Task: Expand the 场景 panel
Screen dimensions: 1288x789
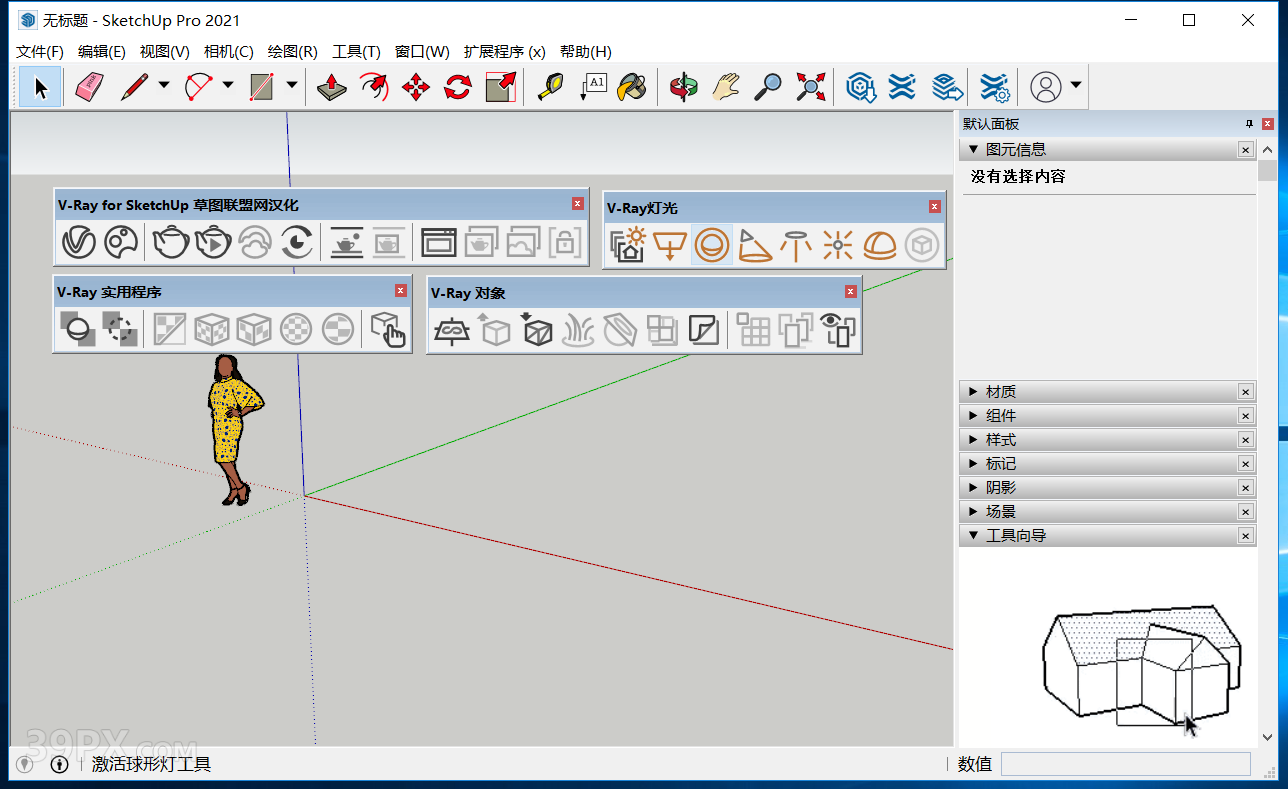Action: point(973,512)
